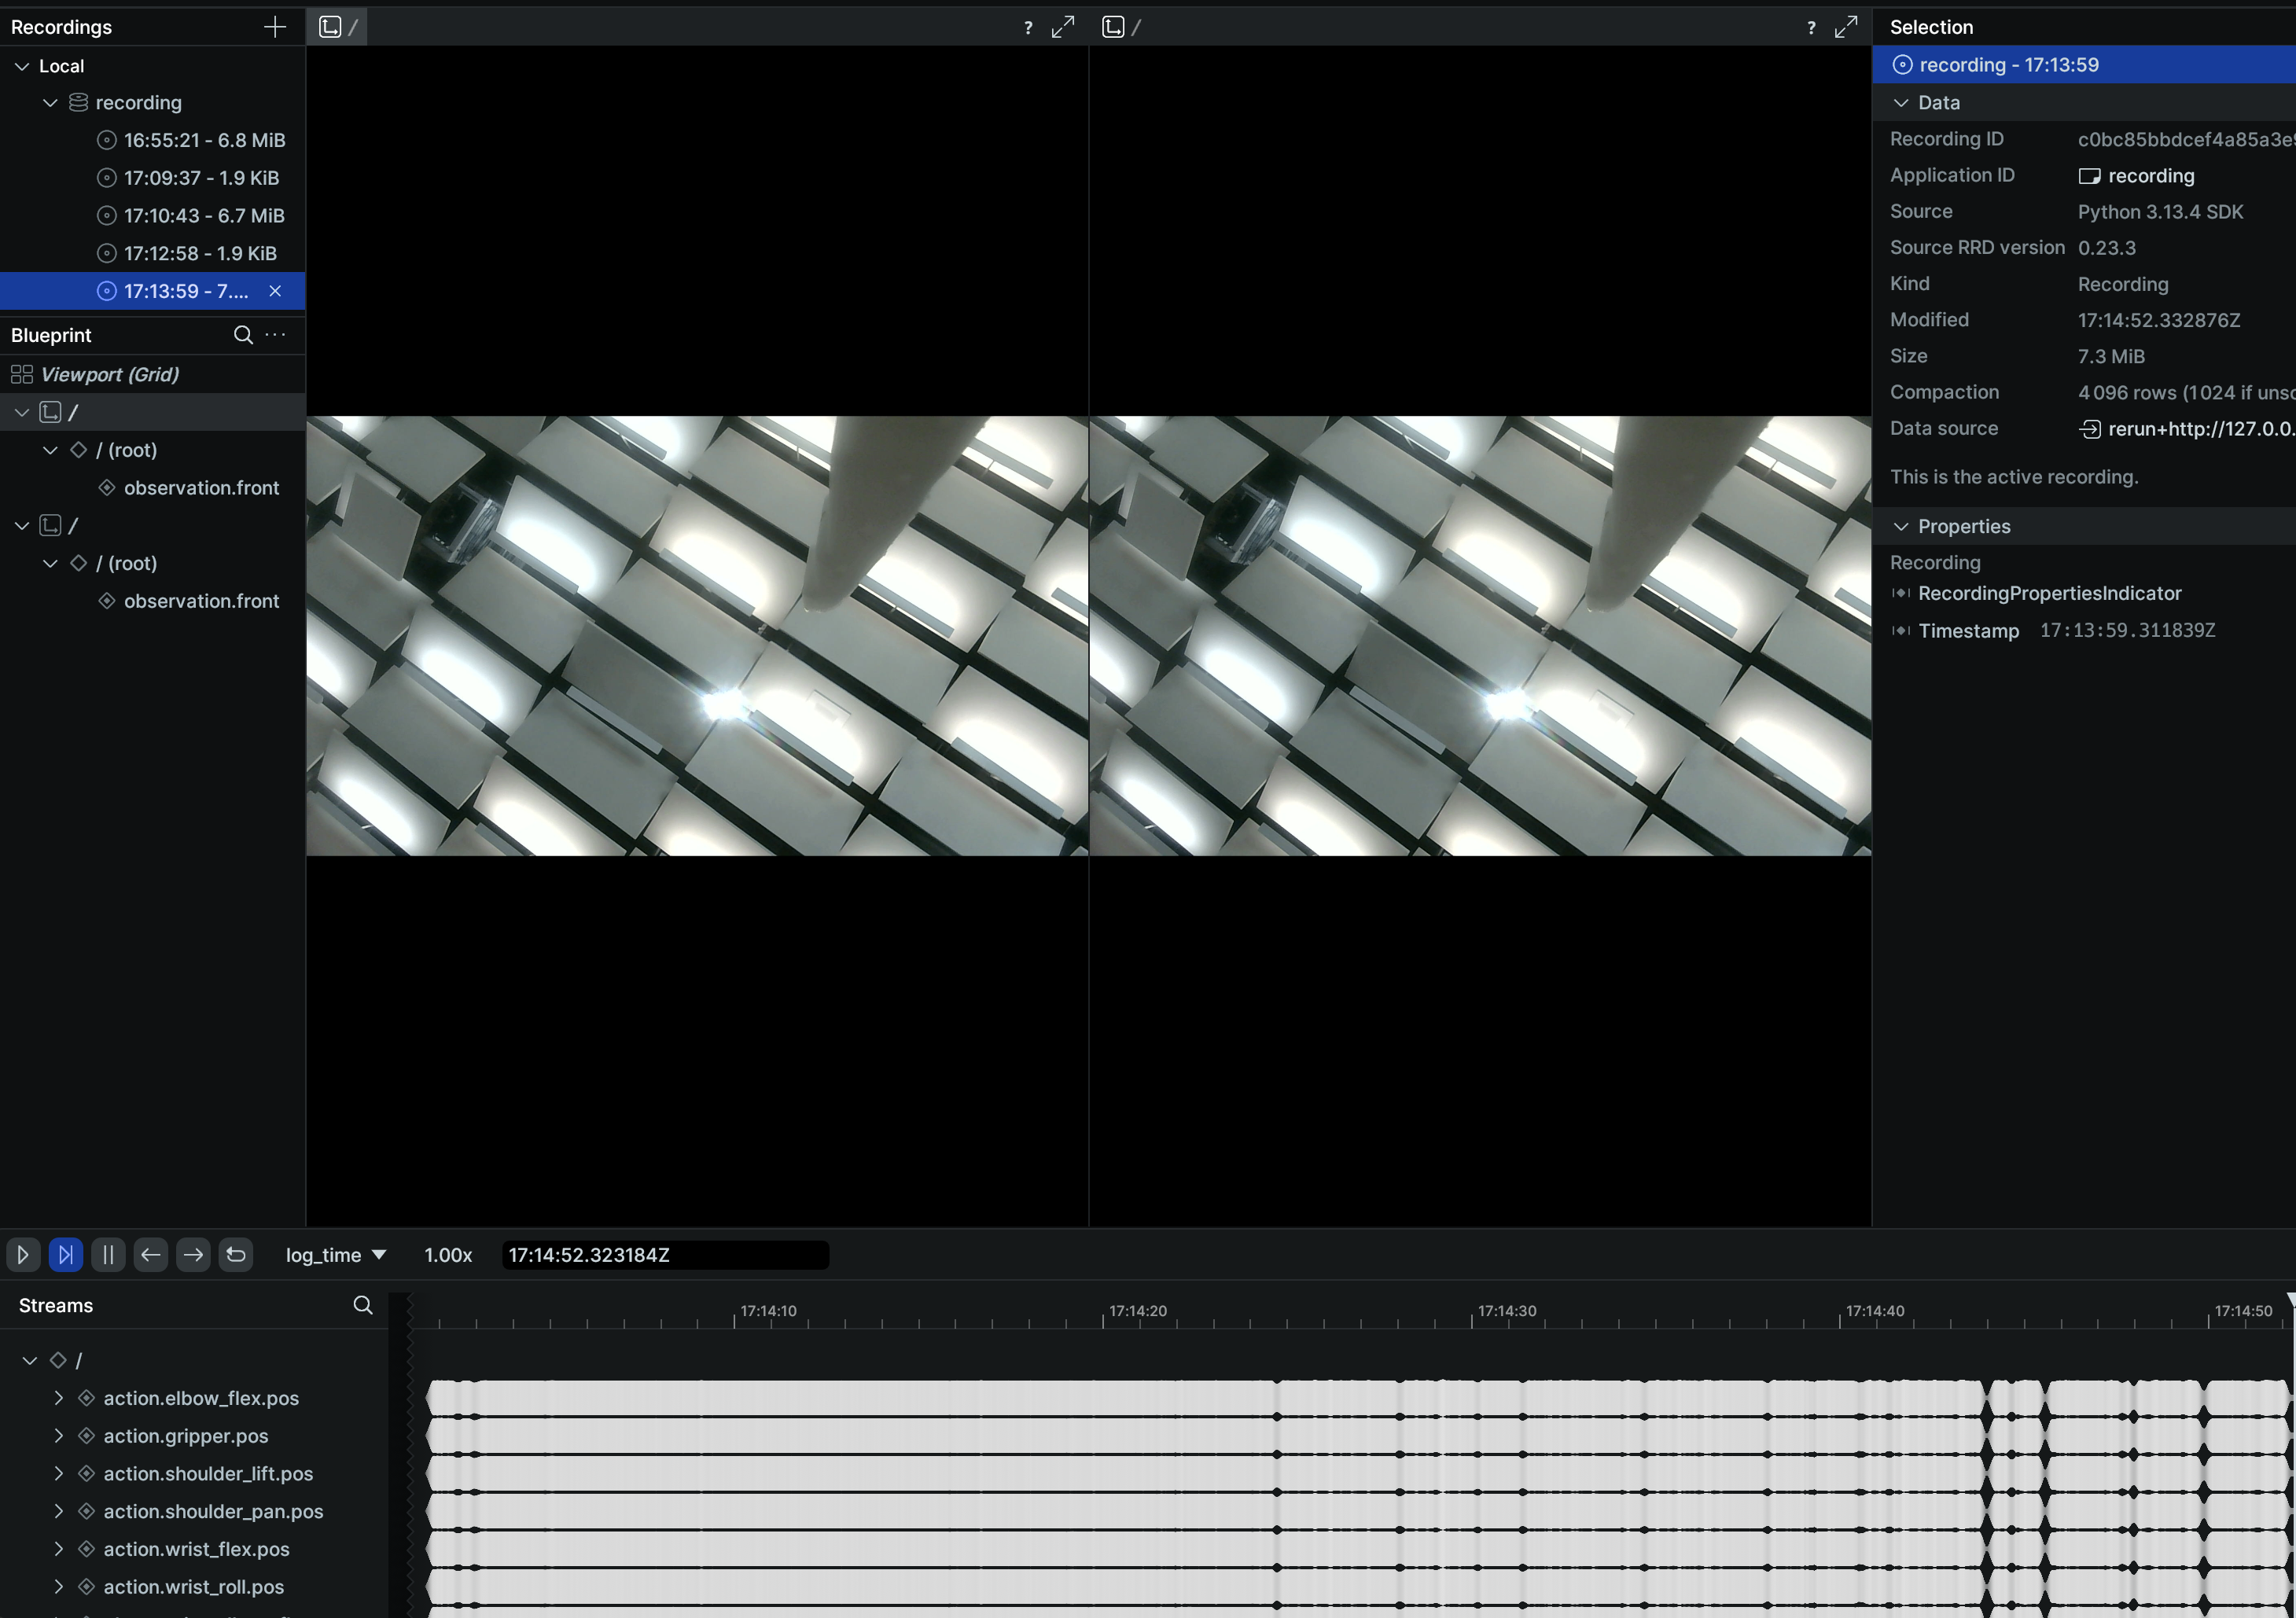Click plus icon to add recording
This screenshot has height=1618, width=2296.
click(274, 27)
